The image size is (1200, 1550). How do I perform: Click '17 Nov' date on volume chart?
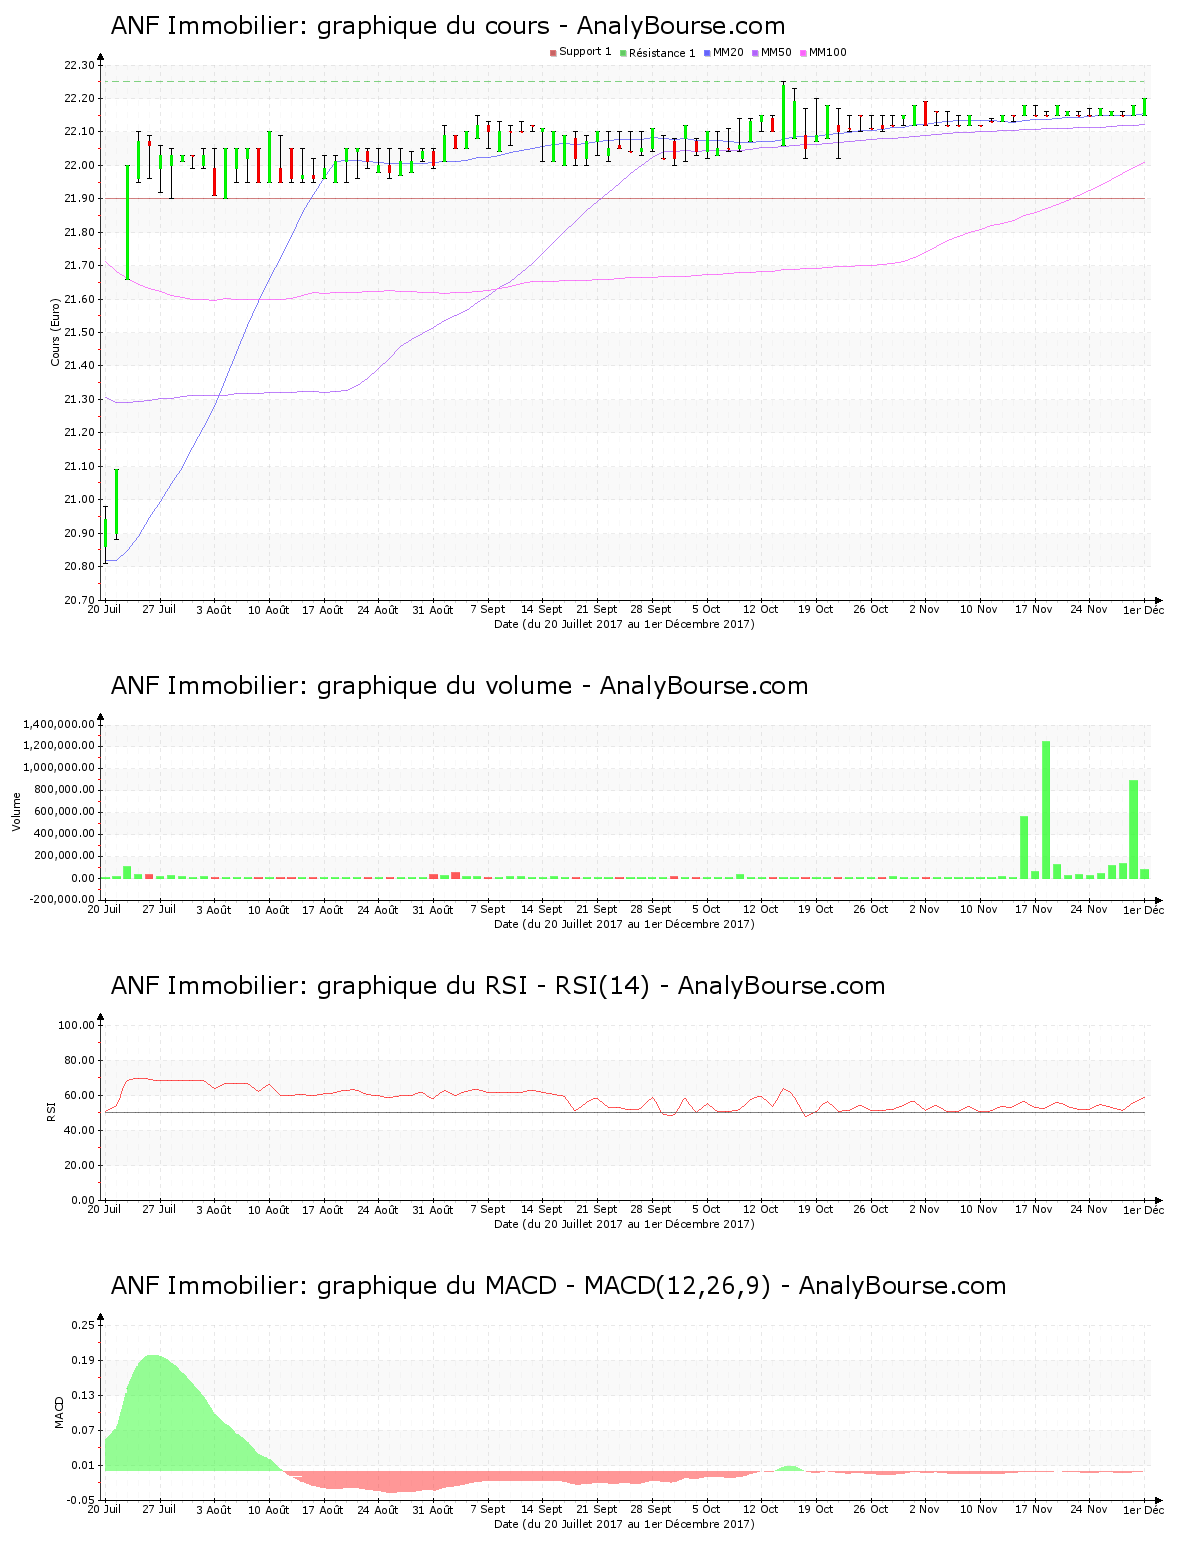[1034, 909]
